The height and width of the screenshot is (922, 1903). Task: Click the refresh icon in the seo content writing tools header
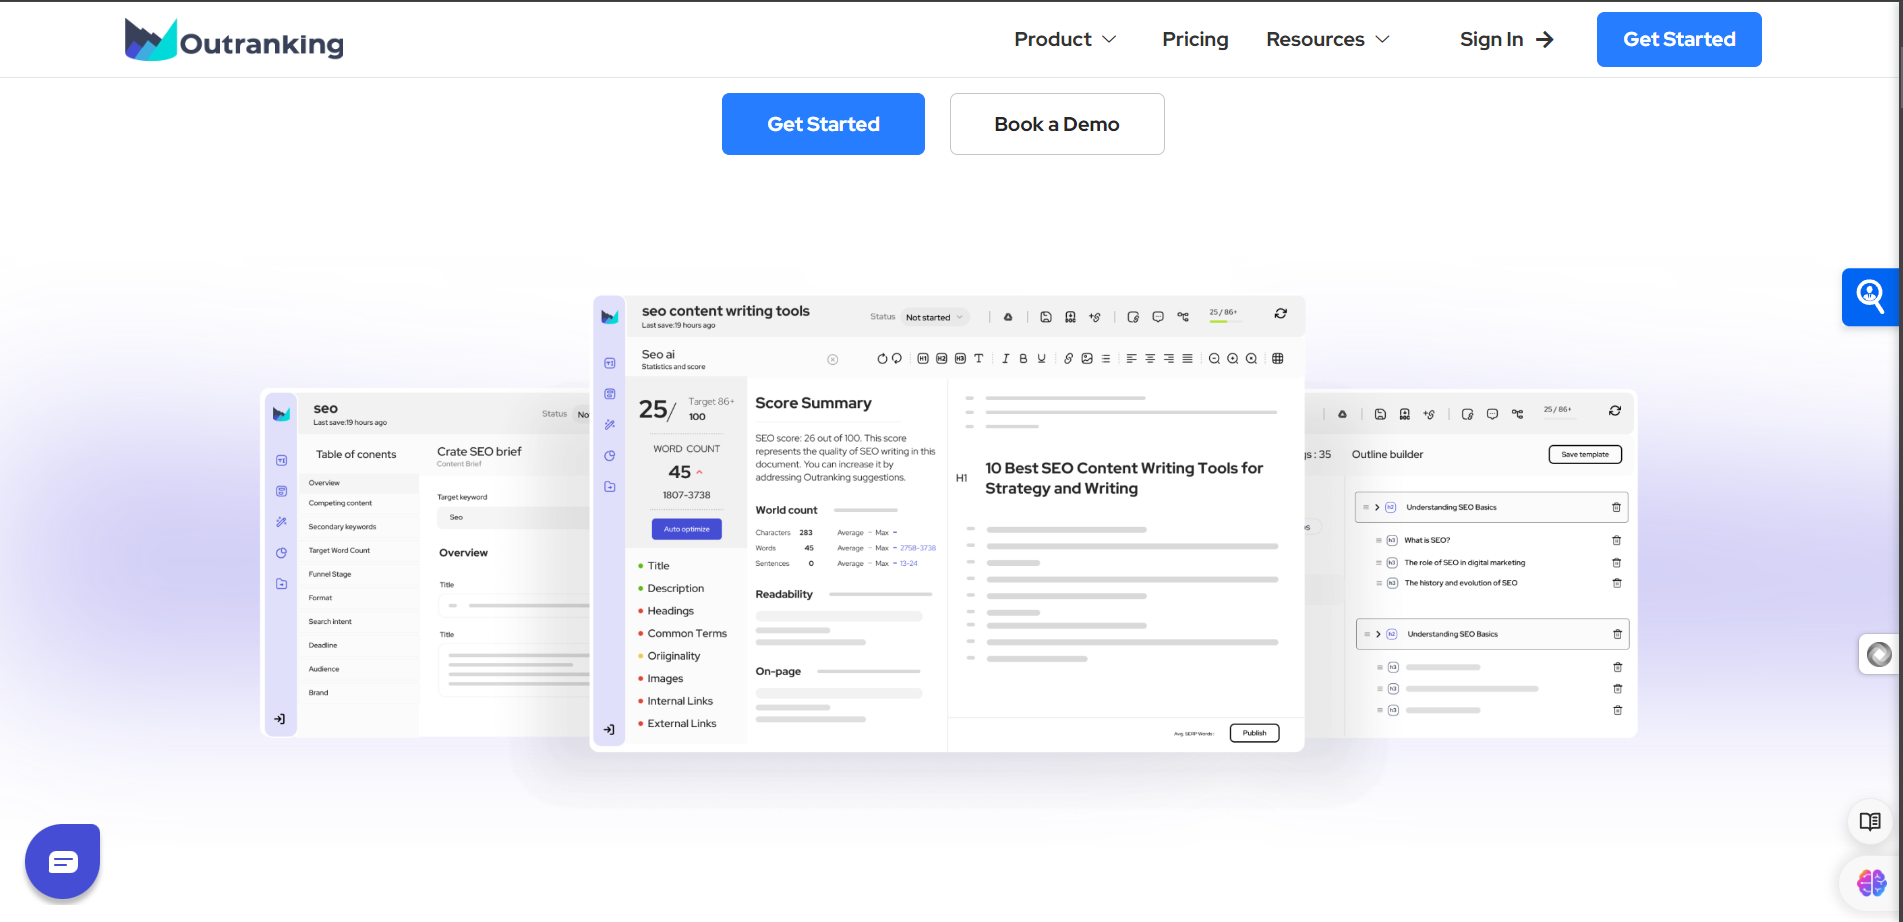coord(1281,313)
